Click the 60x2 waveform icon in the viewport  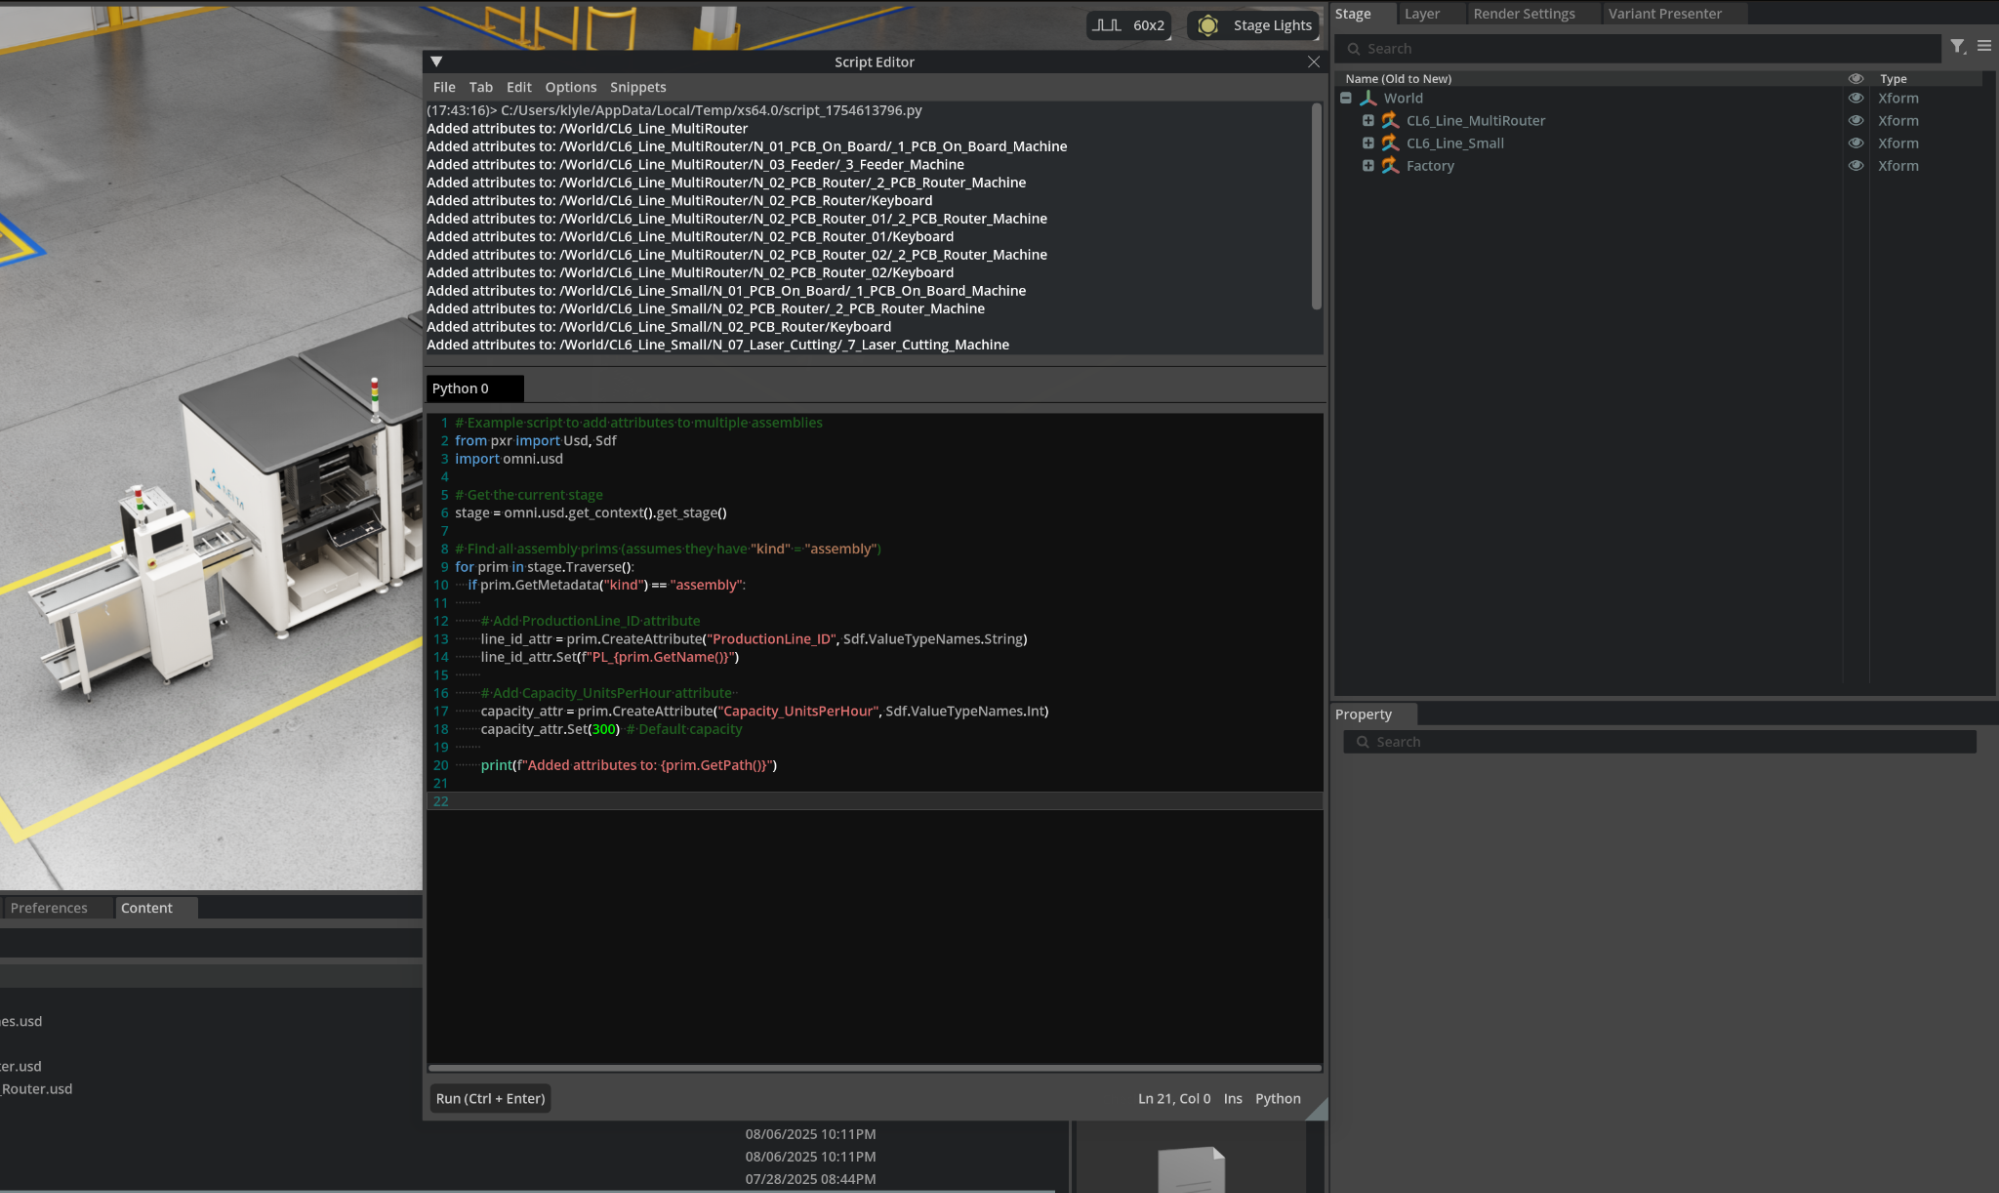[x=1106, y=25]
